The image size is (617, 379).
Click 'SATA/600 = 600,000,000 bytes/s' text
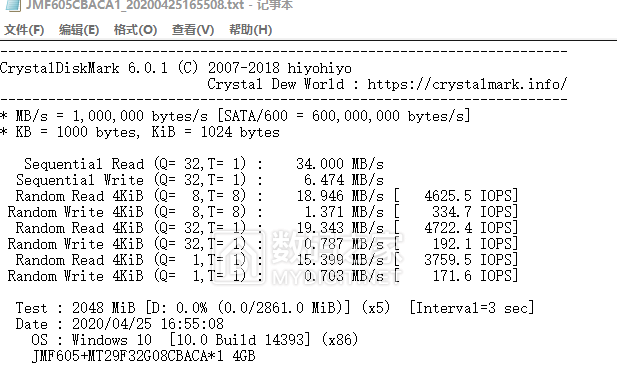[345, 116]
